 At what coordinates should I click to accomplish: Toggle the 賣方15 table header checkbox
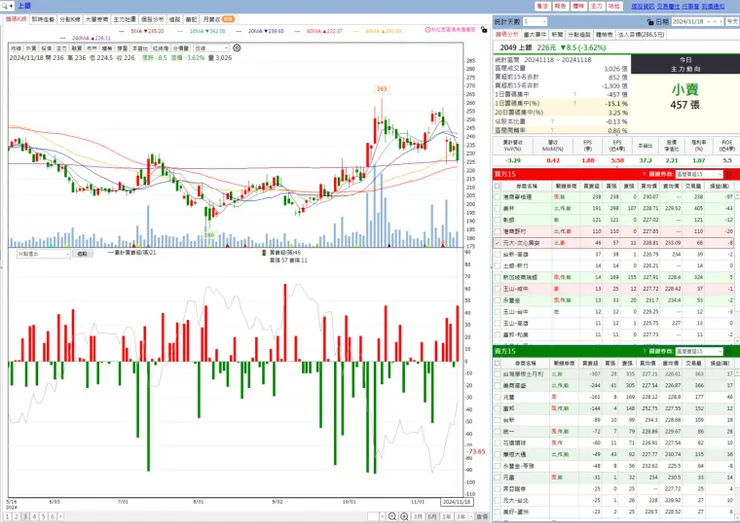click(497, 363)
